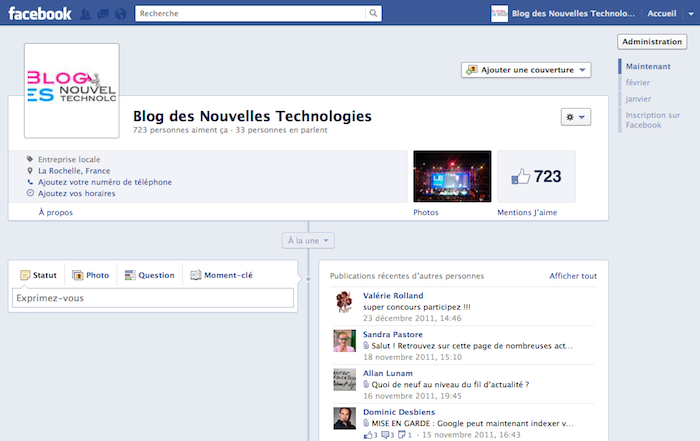Click Ajoutez vos horaires link
The width and height of the screenshot is (700, 441).
pyautogui.click(x=76, y=193)
